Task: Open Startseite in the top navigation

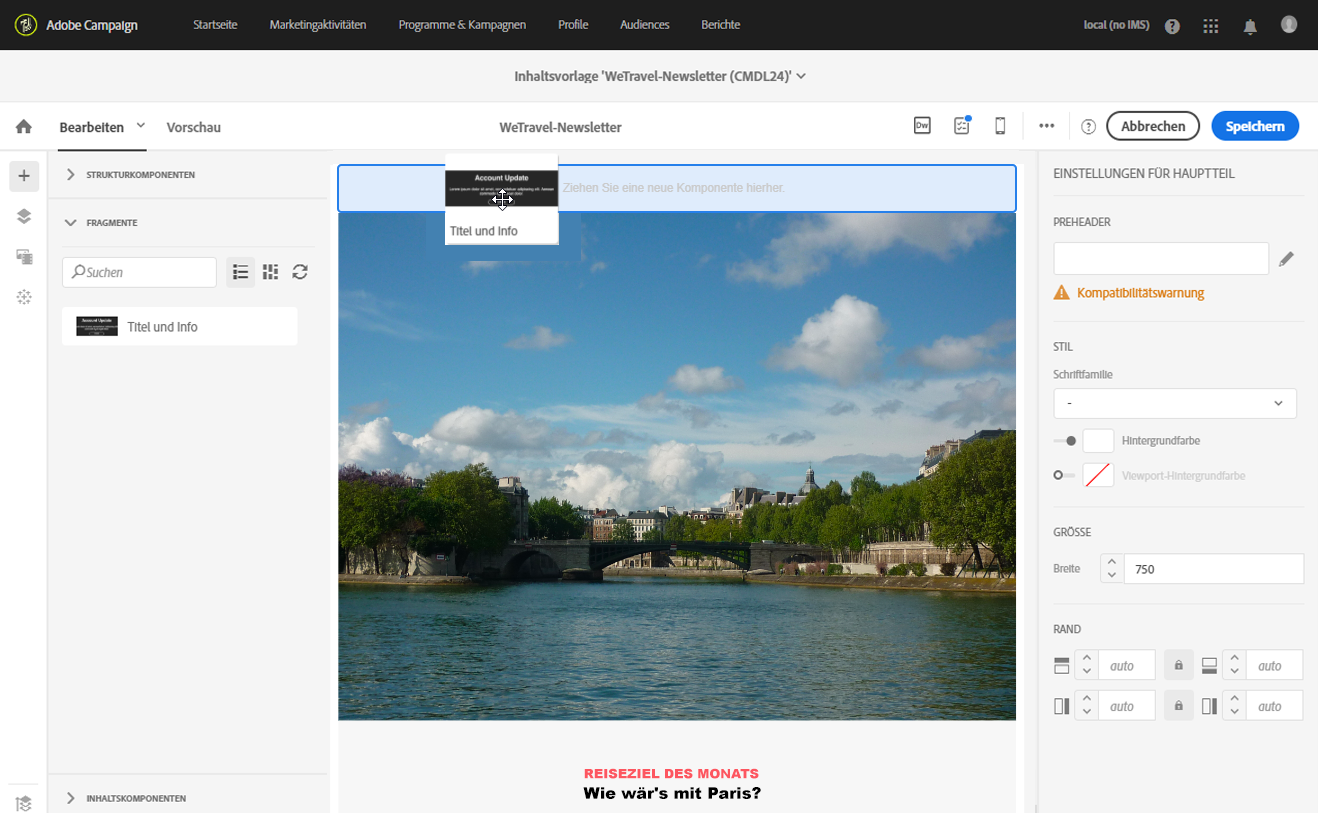Action: 215,25
